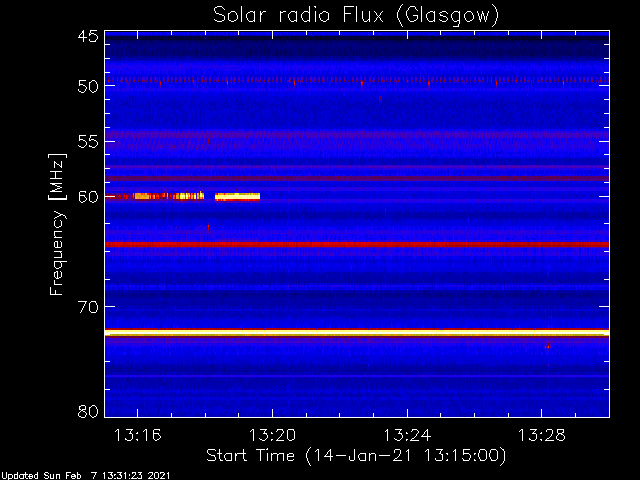Click the 60 MHz axis tick label
Image resolution: width=640 pixels, height=480 pixels.
(88, 197)
